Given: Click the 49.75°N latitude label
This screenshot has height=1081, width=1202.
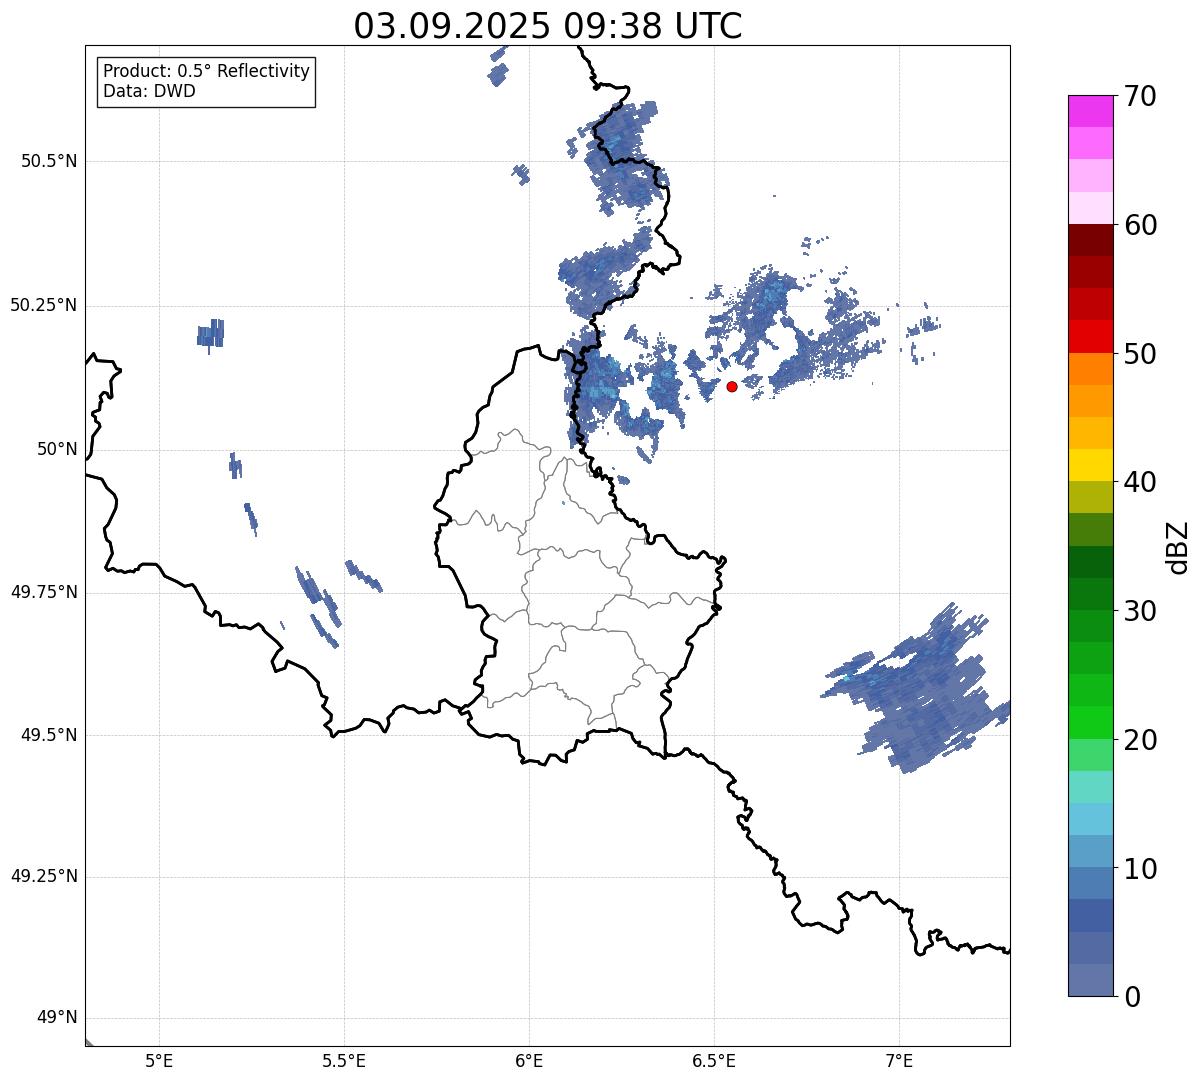Looking at the screenshot, I should tap(44, 592).
